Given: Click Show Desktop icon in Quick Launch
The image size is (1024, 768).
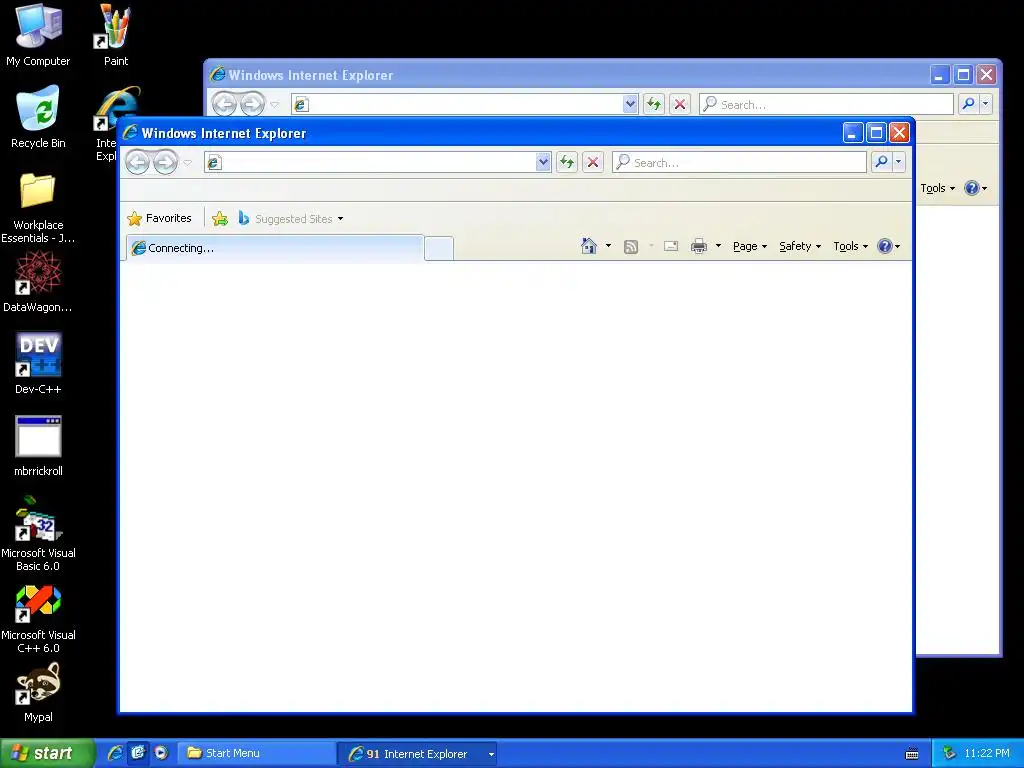Looking at the screenshot, I should point(138,752).
